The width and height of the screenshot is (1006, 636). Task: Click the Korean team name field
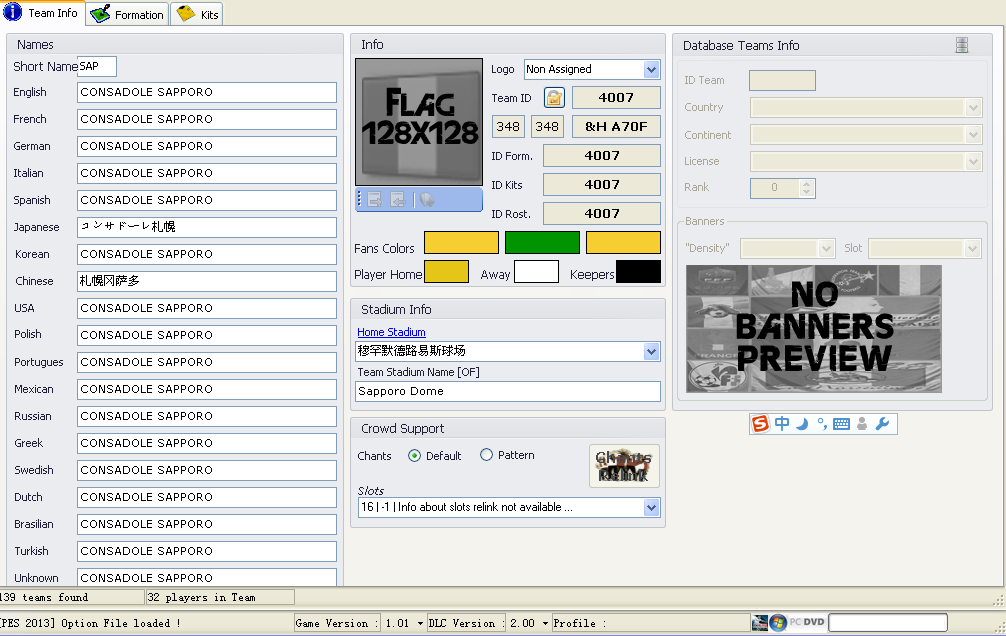207,254
